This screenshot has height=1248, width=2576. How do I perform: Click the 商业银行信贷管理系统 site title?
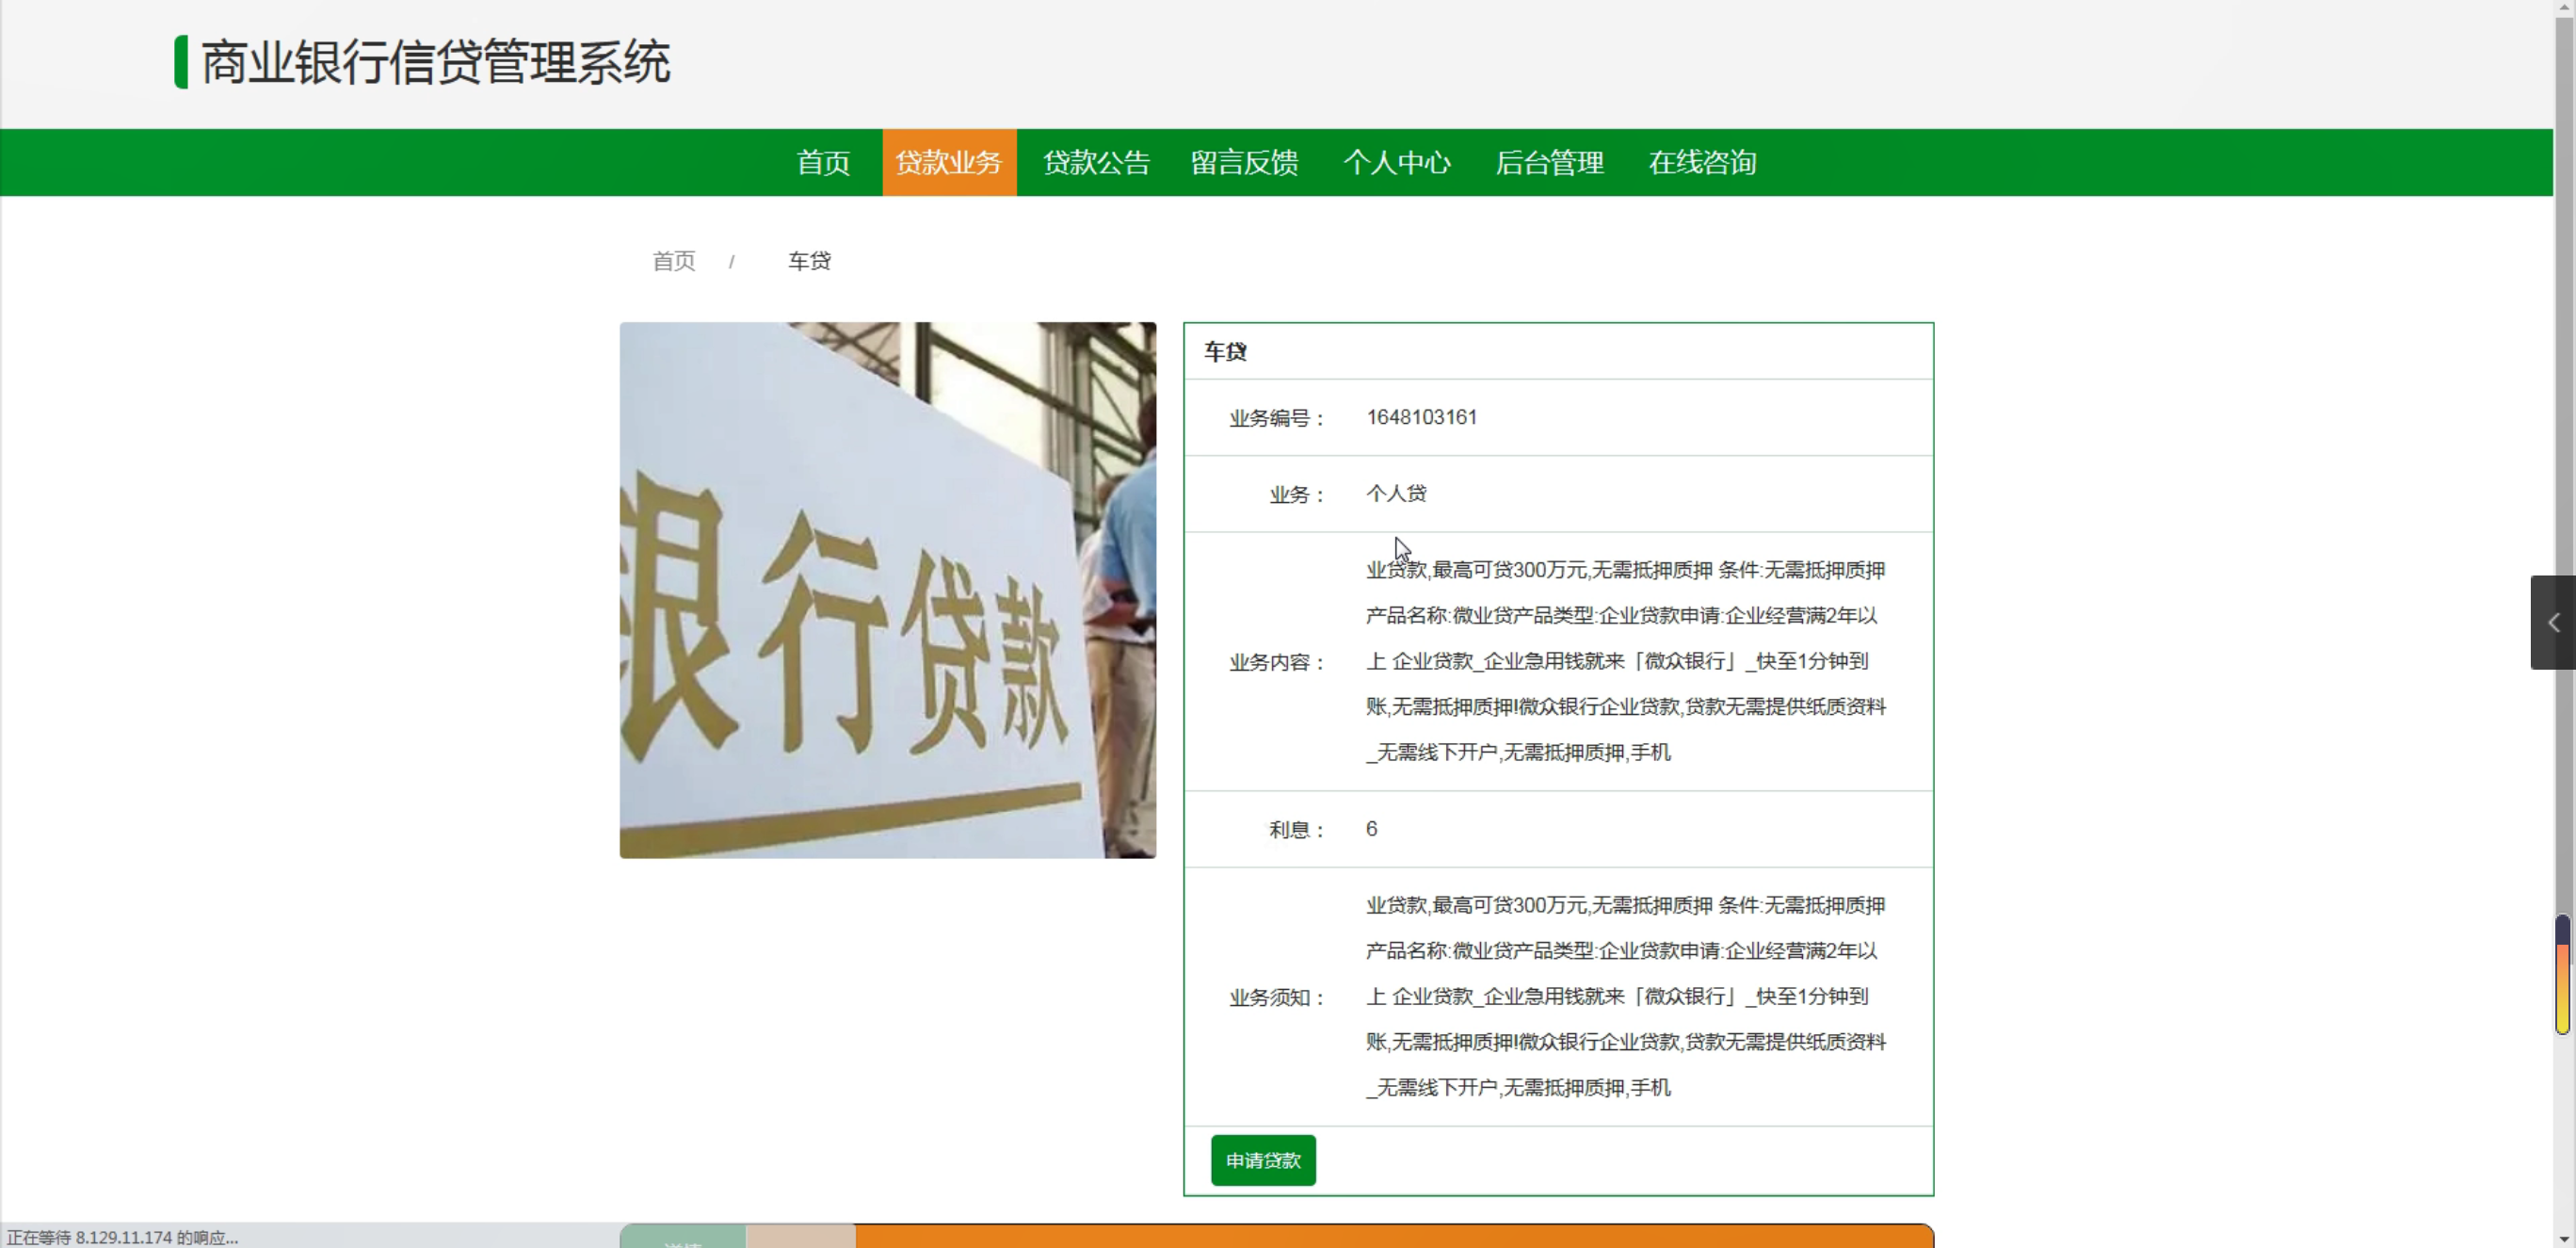tap(435, 62)
